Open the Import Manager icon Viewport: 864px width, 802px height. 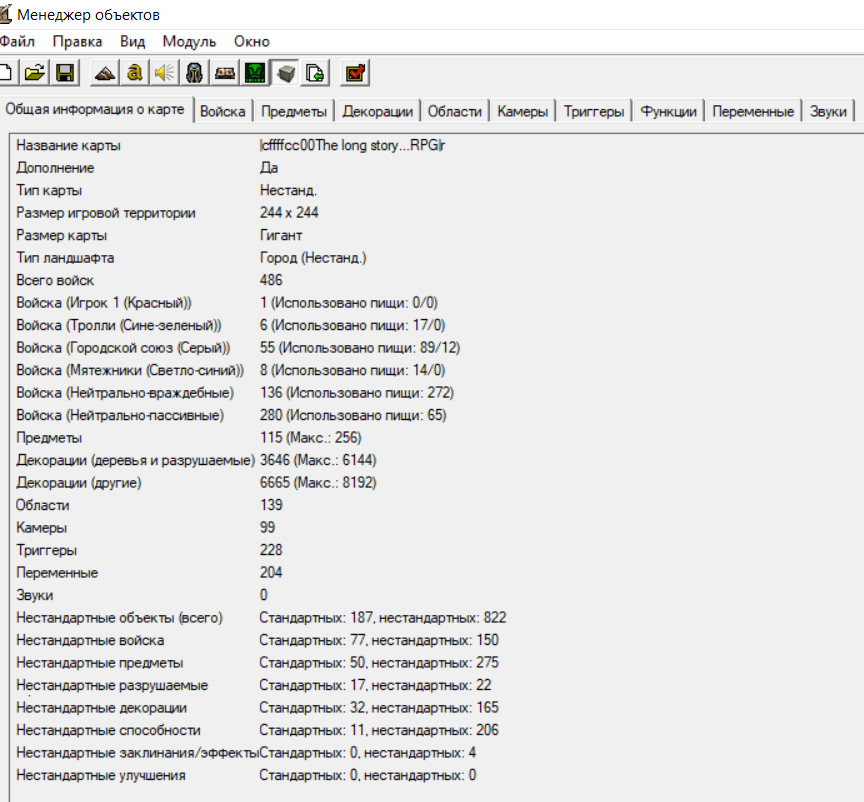(x=315, y=73)
